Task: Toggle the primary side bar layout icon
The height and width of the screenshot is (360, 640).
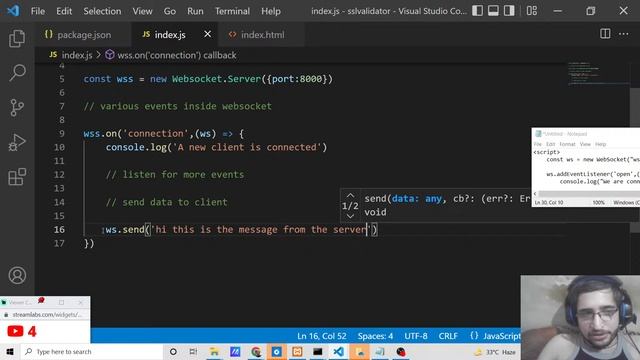Action: [477, 11]
